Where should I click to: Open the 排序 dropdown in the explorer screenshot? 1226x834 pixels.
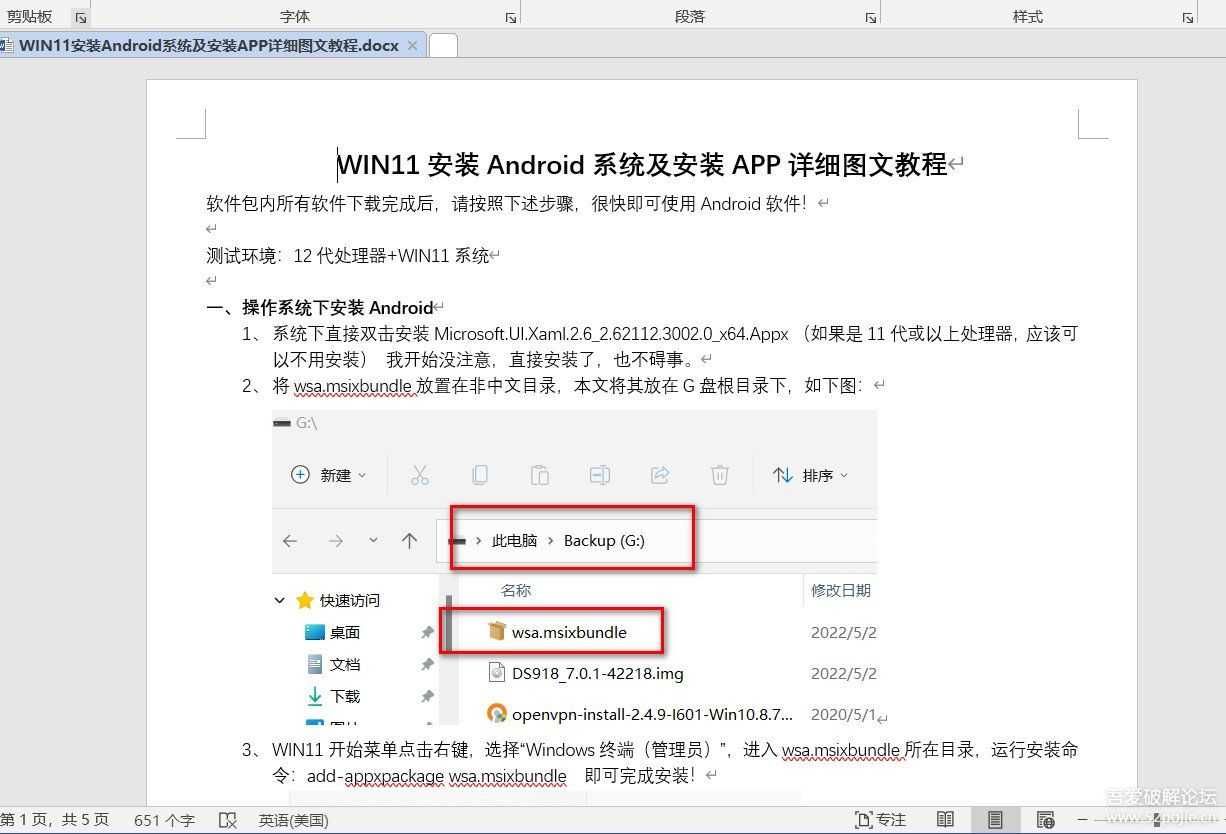pyautogui.click(x=810, y=475)
